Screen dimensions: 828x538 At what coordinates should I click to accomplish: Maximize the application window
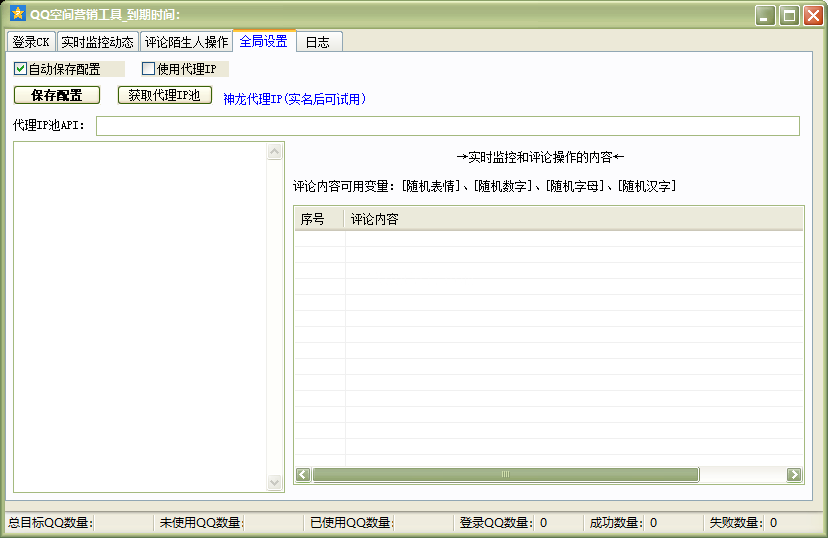(x=789, y=15)
